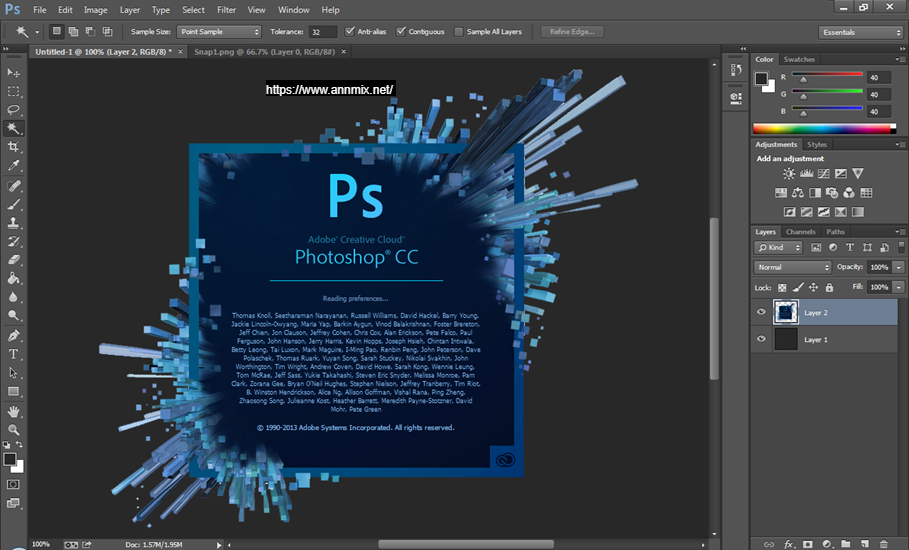Image resolution: width=909 pixels, height=550 pixels.
Task: Select the Eraser tool
Action: pyautogui.click(x=13, y=260)
